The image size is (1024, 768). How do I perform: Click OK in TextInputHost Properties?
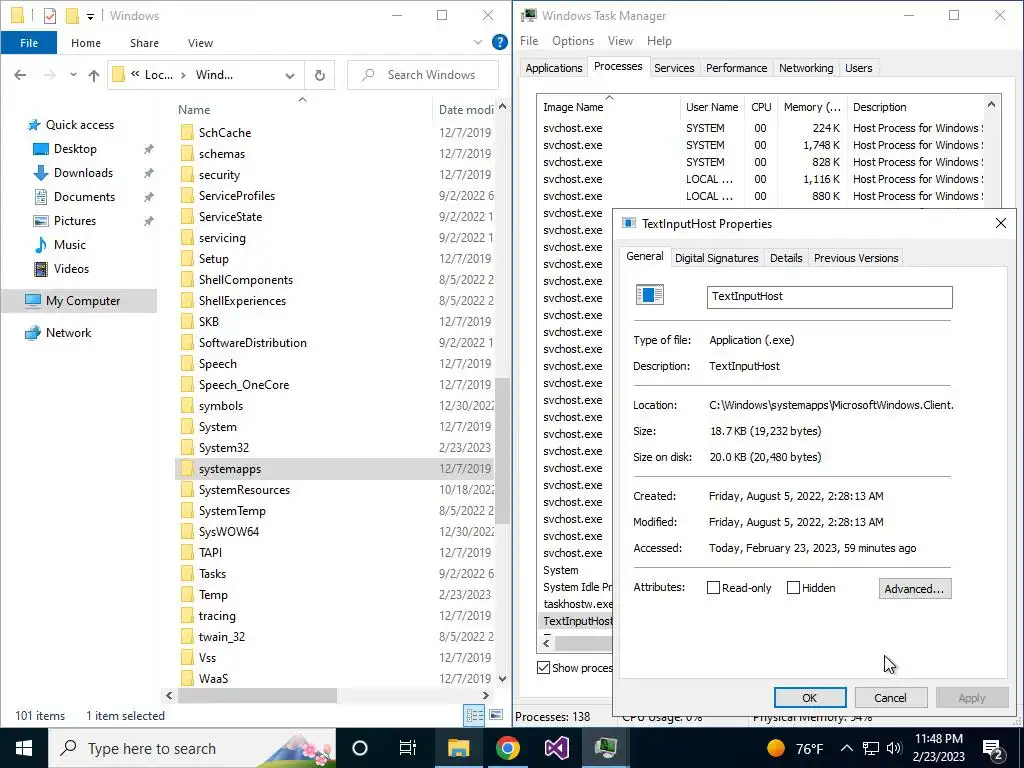(x=810, y=698)
